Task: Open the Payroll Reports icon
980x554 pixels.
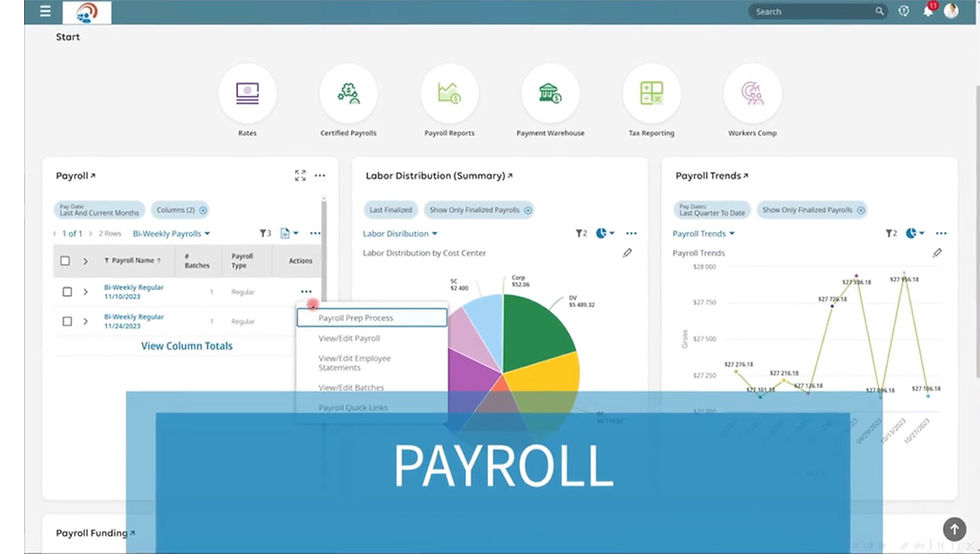Action: [x=449, y=93]
